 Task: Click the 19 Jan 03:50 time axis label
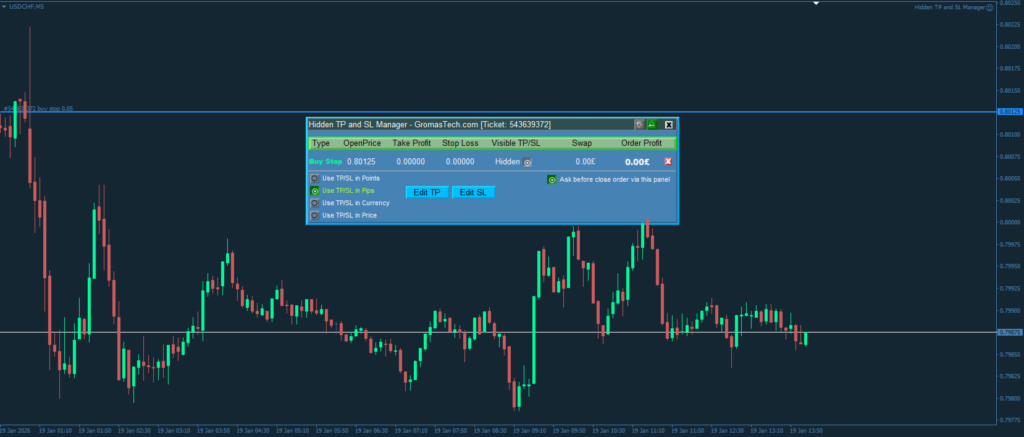coord(213,431)
